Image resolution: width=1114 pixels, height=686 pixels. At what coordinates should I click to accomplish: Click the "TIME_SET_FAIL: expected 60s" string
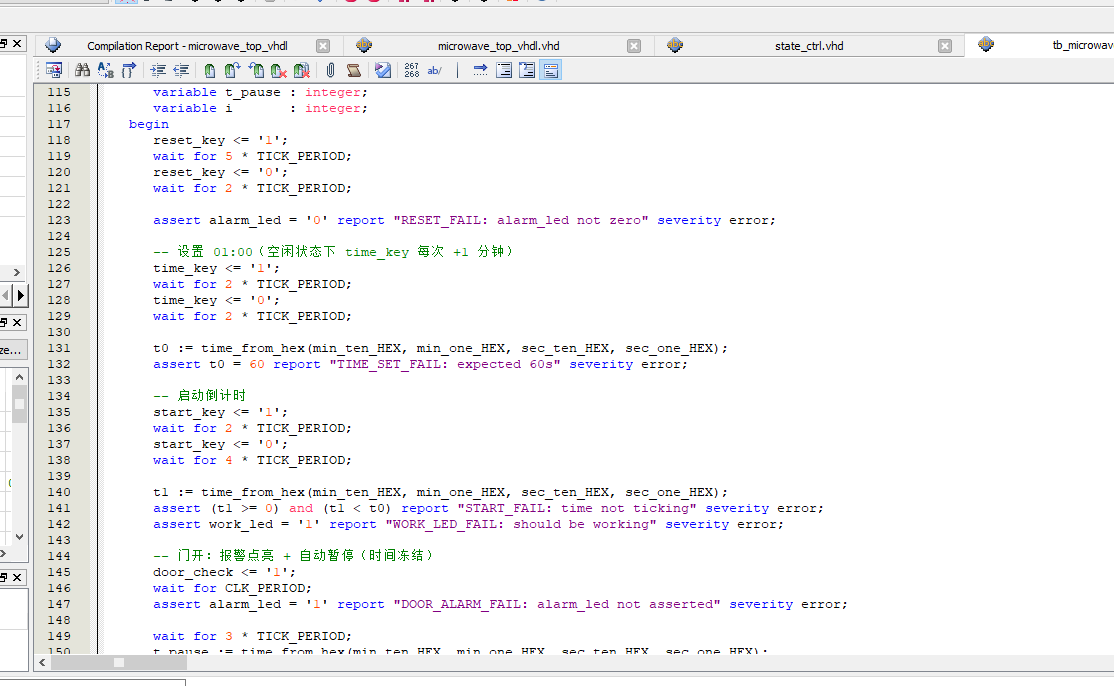click(x=445, y=364)
